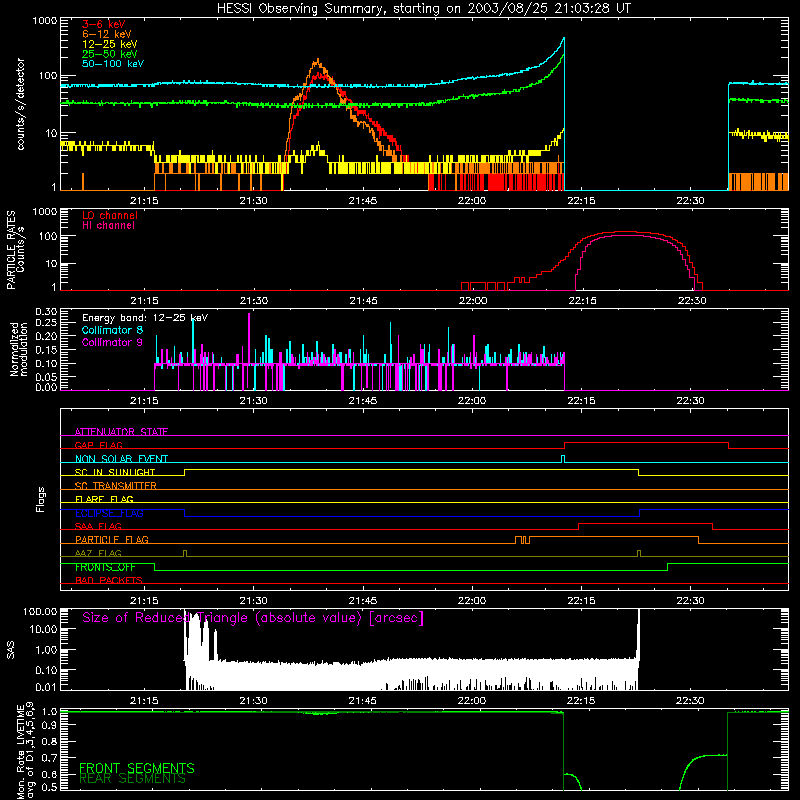
Task: Click the counts/s/detector axis label
Action: coord(20,104)
